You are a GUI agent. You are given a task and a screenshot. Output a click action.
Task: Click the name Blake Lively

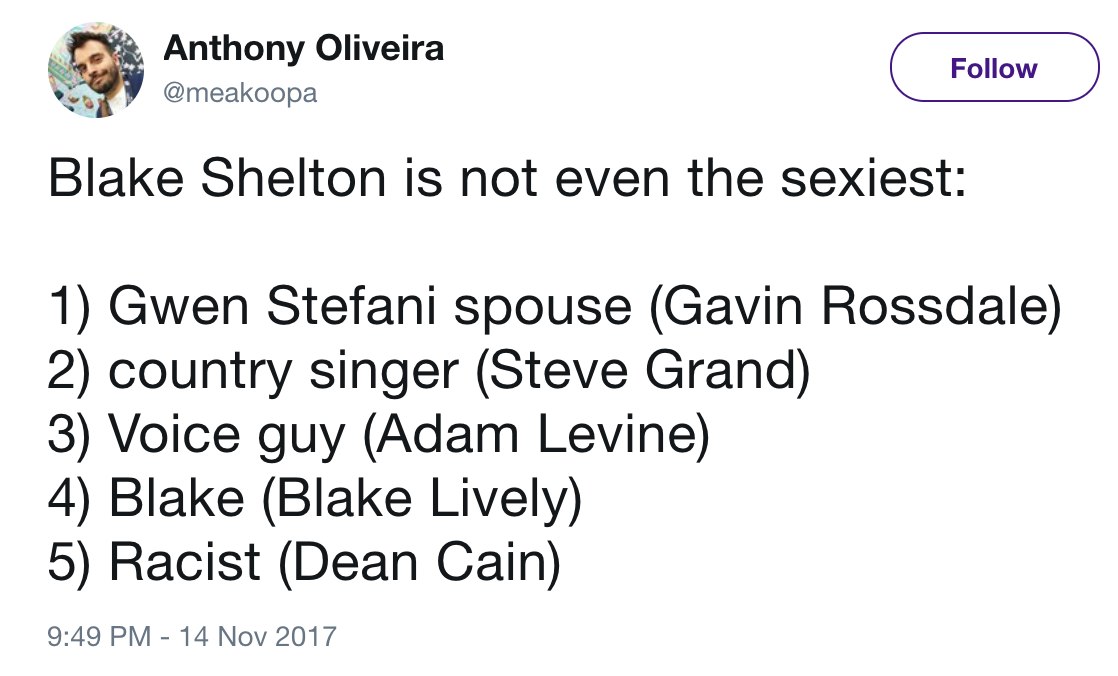click(x=423, y=498)
